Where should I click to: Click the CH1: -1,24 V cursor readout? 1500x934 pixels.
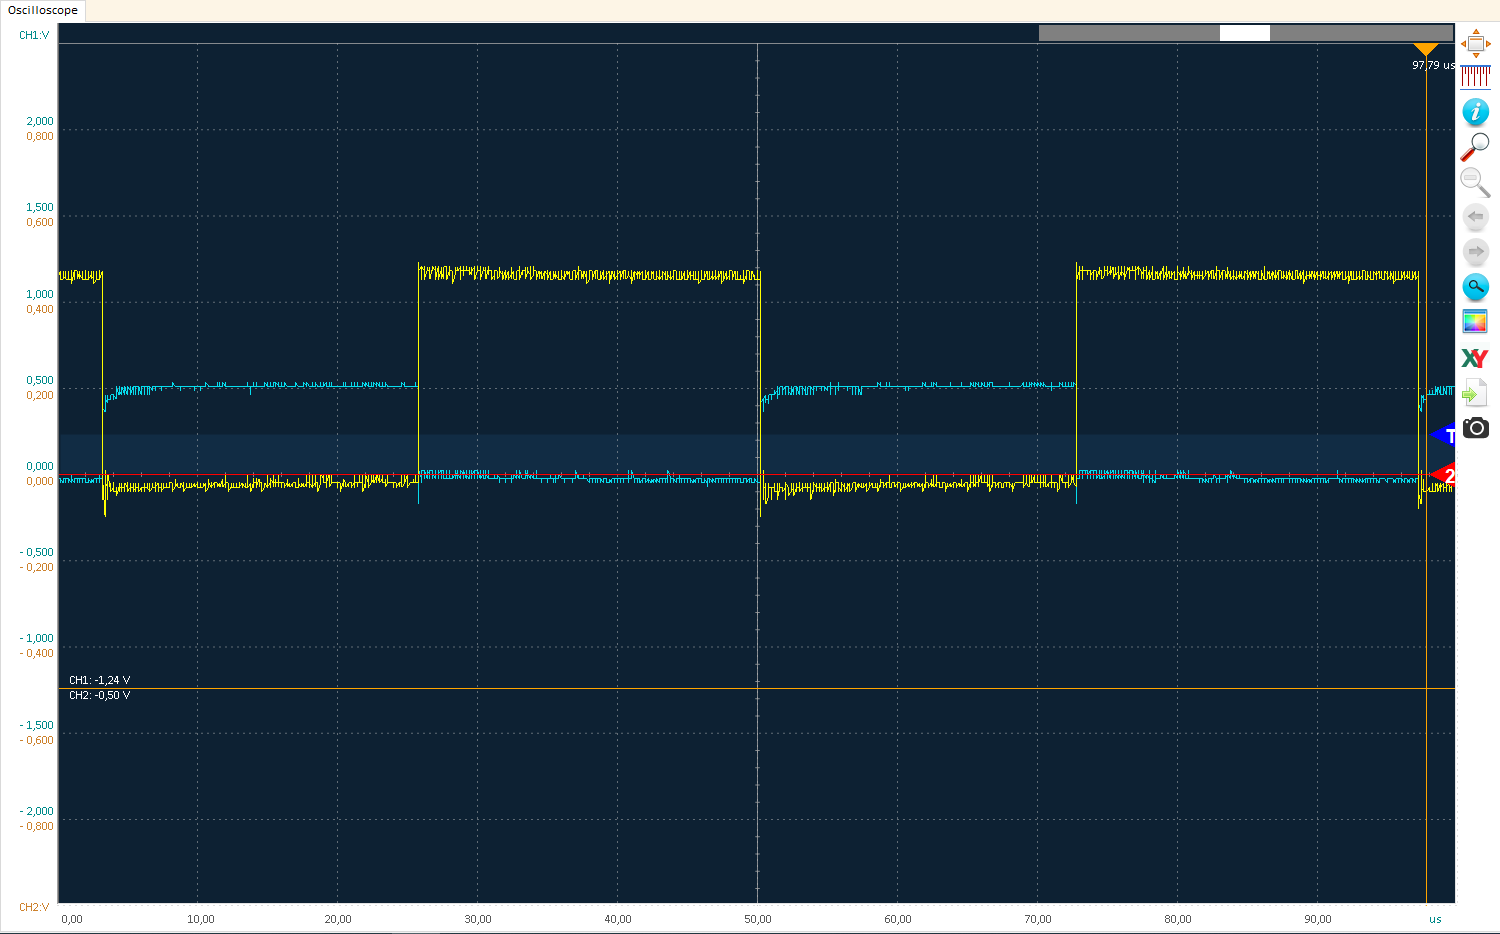click(99, 680)
